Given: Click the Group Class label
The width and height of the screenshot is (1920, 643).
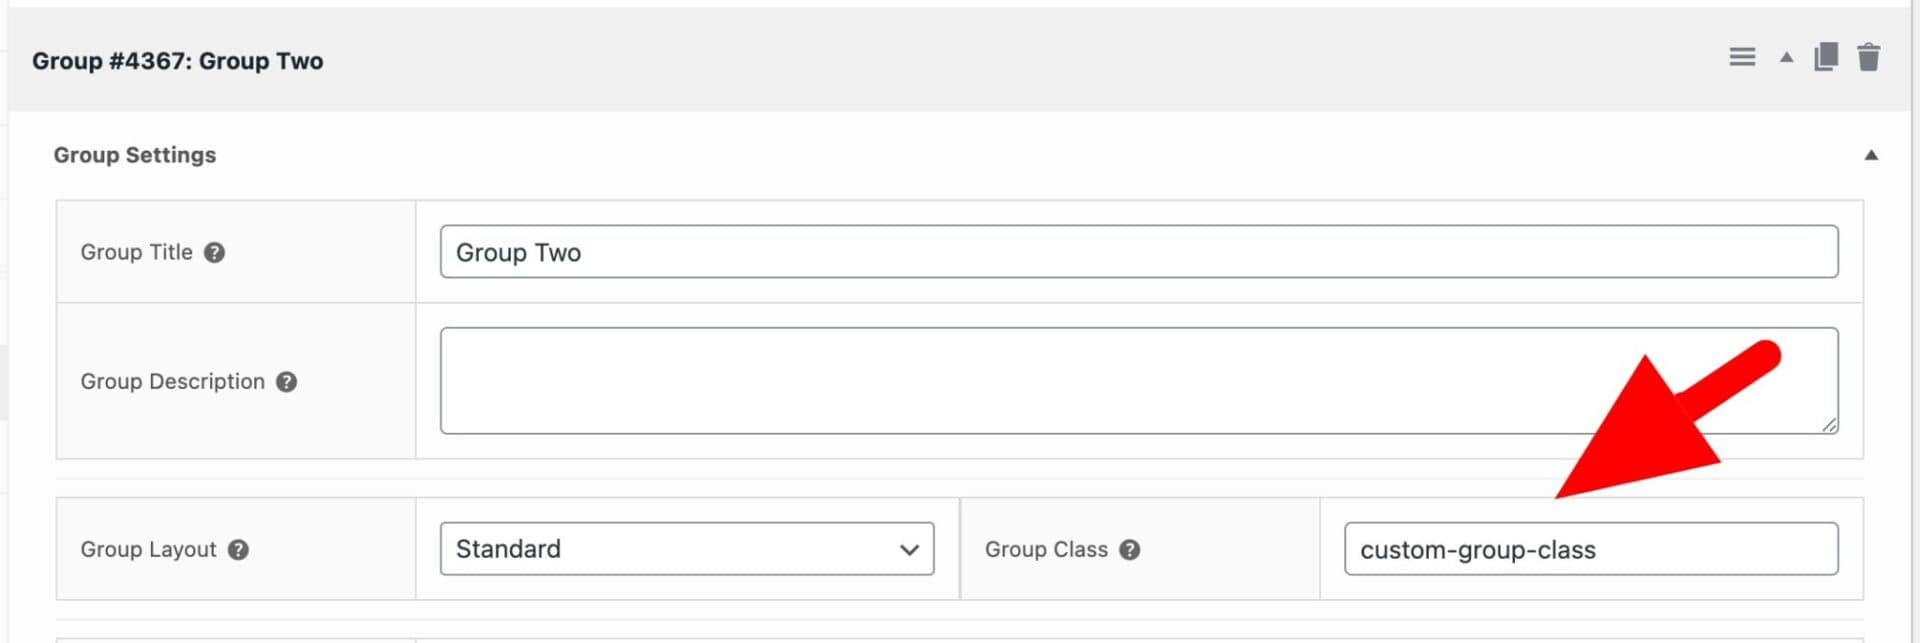Looking at the screenshot, I should point(1046,549).
